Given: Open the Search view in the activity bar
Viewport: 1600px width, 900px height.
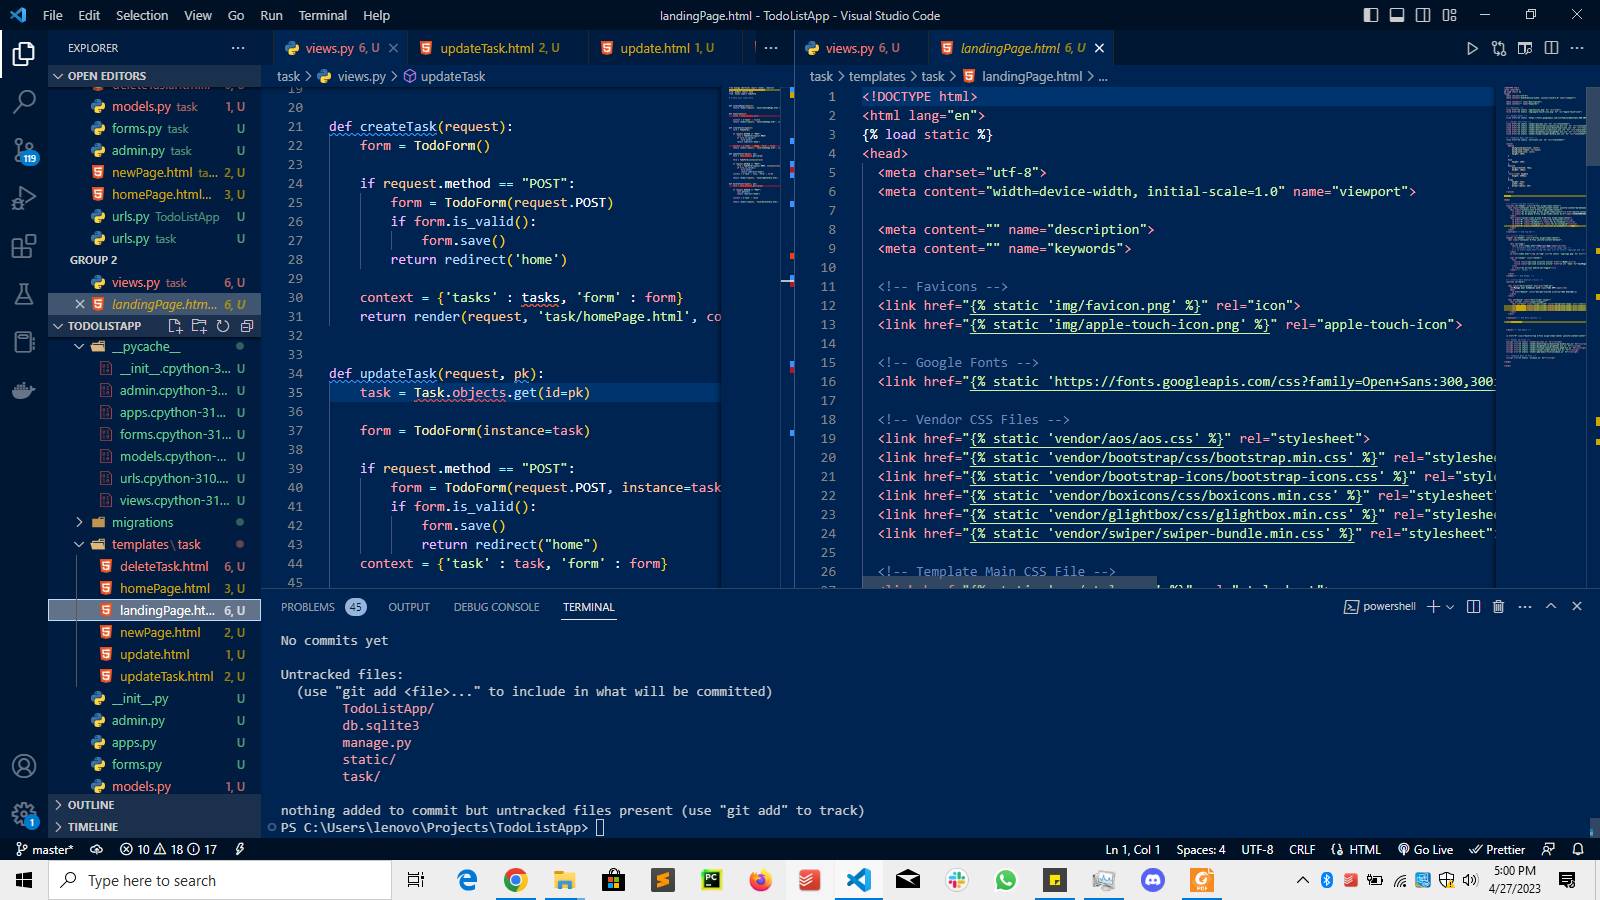Looking at the screenshot, I should click(24, 101).
